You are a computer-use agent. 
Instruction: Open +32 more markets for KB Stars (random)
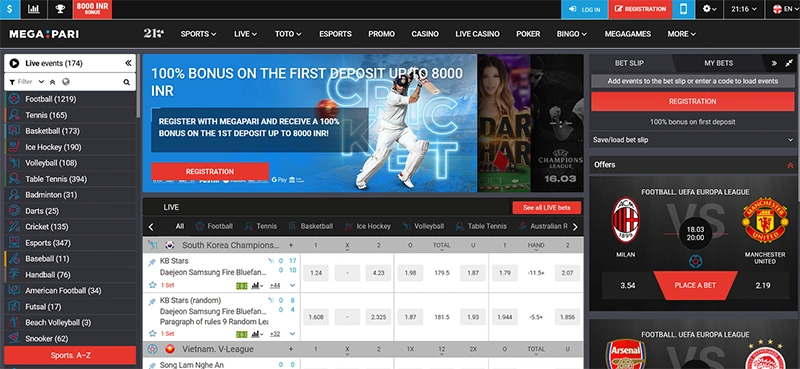tap(275, 334)
